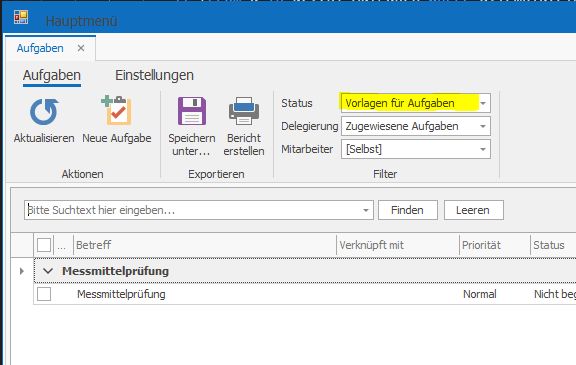
Task: Click the ellipsis column header
Action: click(x=62, y=245)
